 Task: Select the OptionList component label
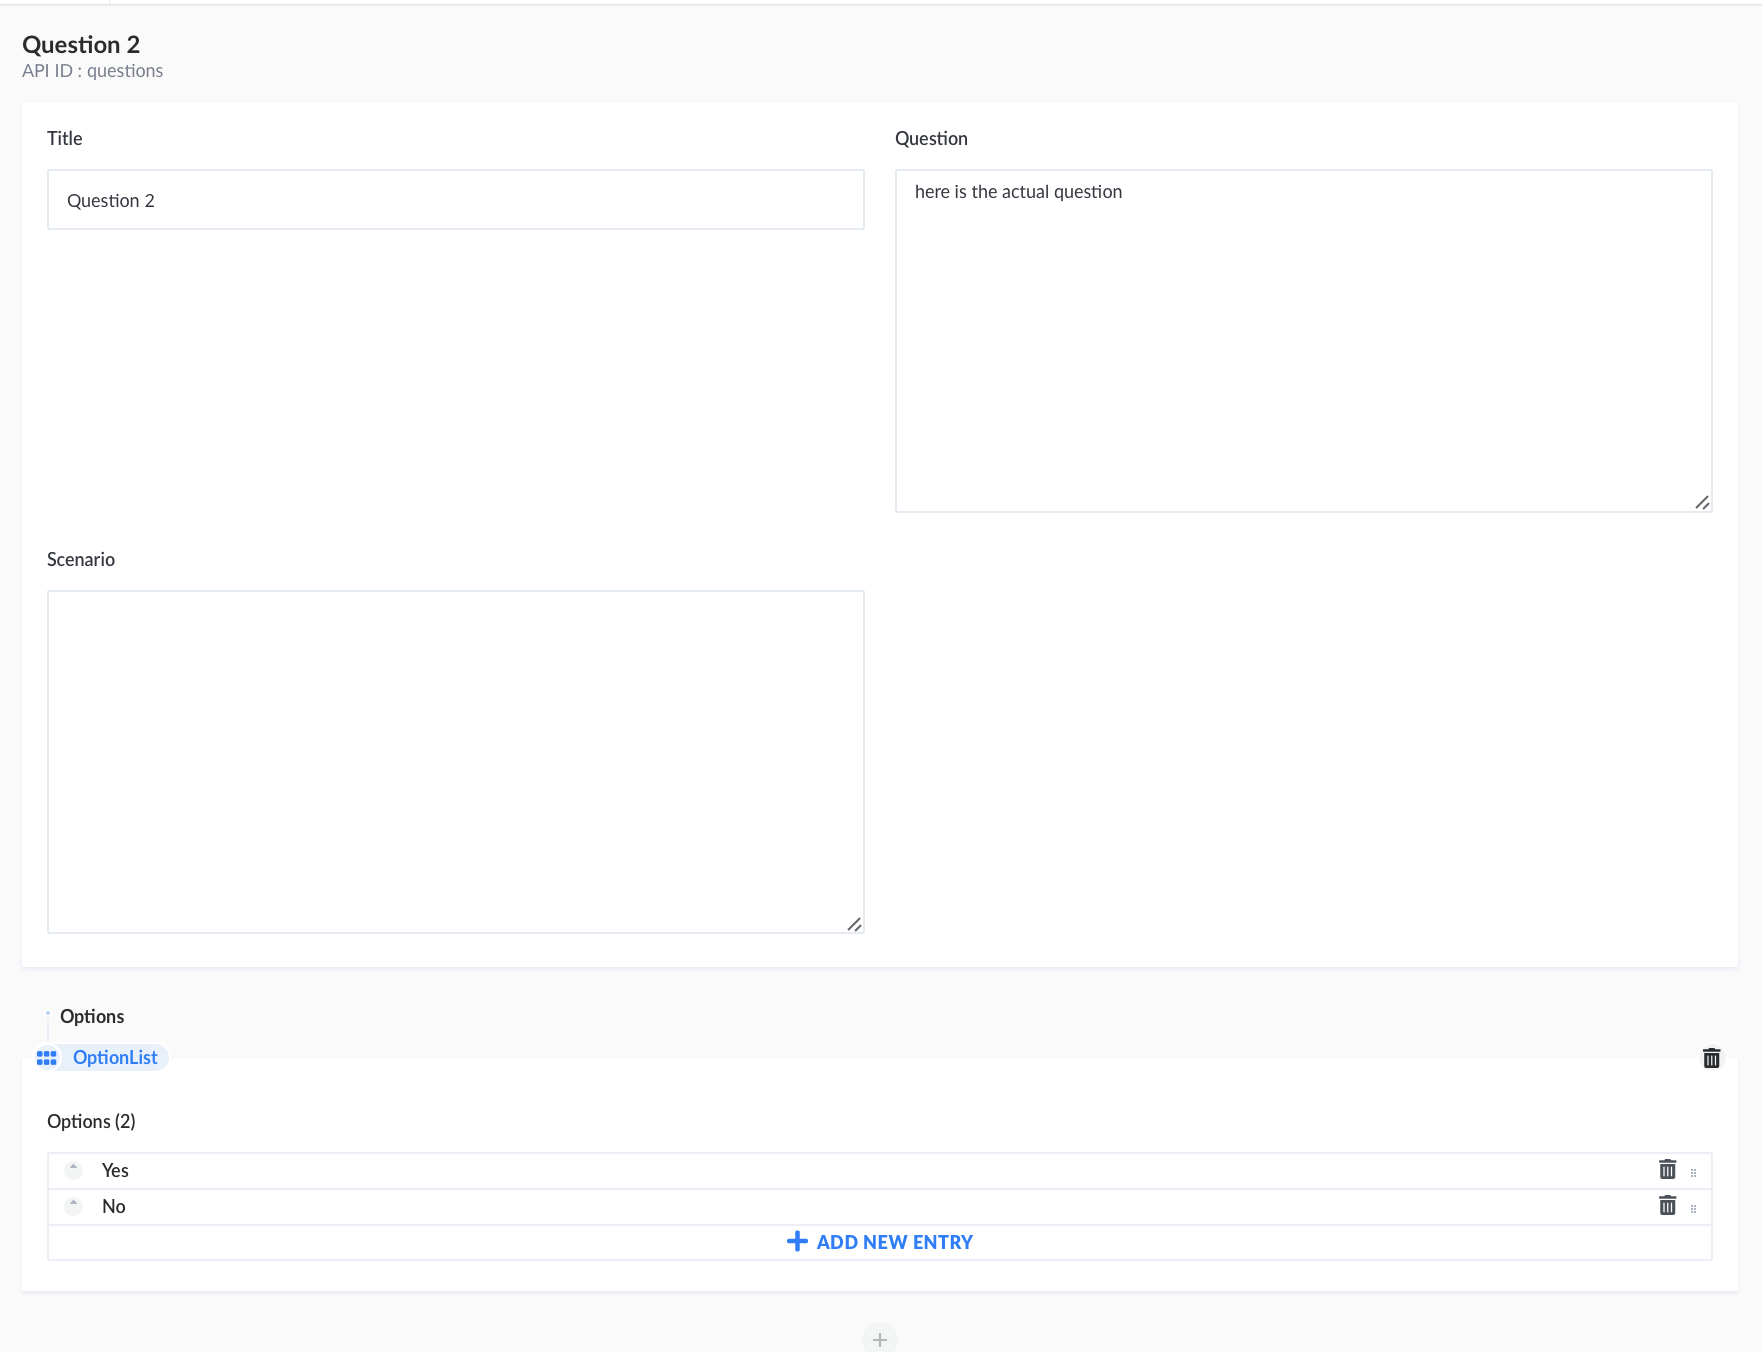pyautogui.click(x=115, y=1058)
